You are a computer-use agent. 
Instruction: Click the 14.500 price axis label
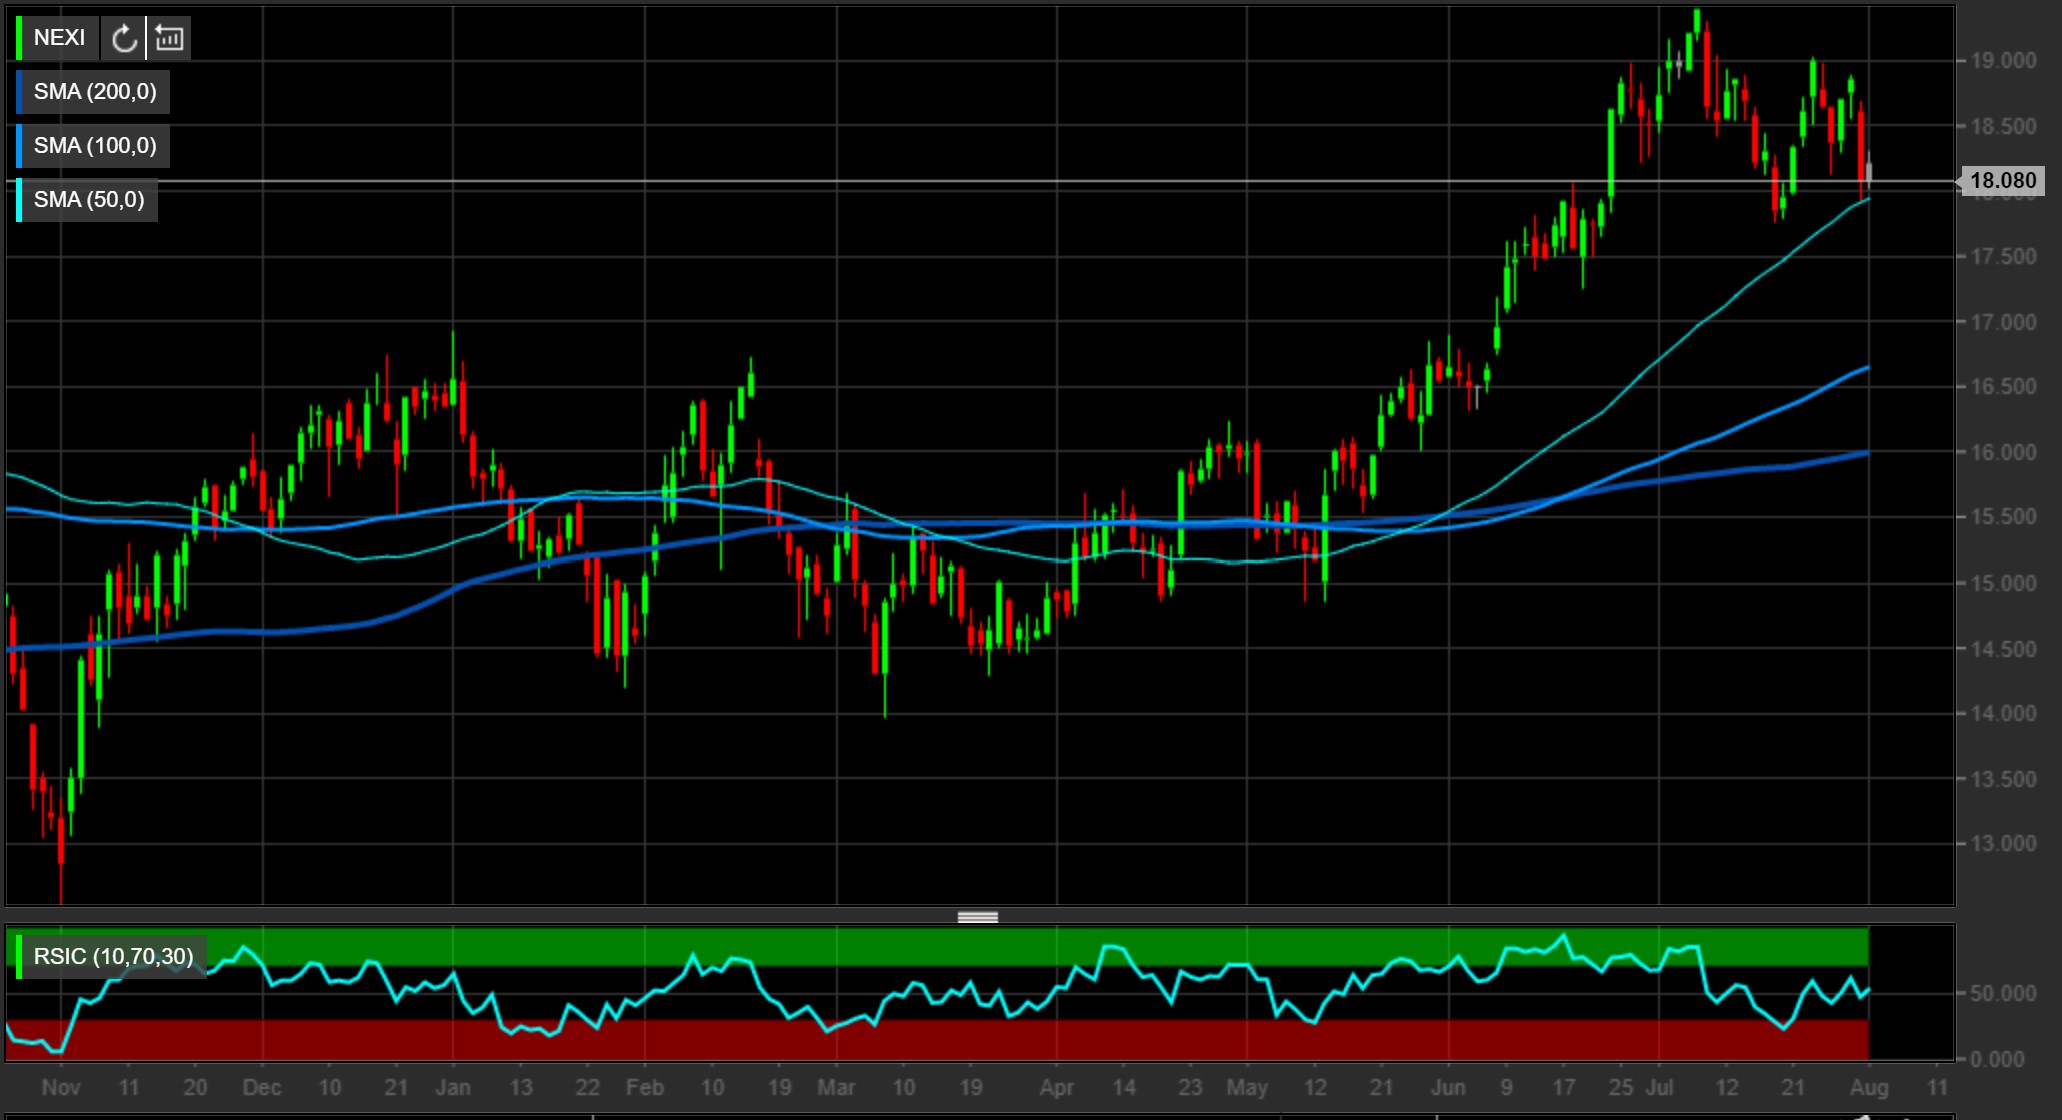coord(2003,649)
